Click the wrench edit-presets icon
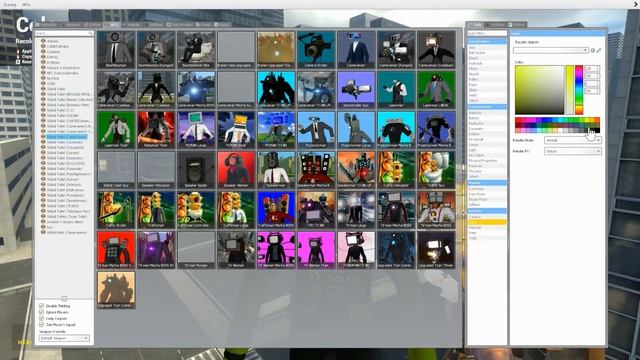The image size is (640, 360). click(x=599, y=50)
